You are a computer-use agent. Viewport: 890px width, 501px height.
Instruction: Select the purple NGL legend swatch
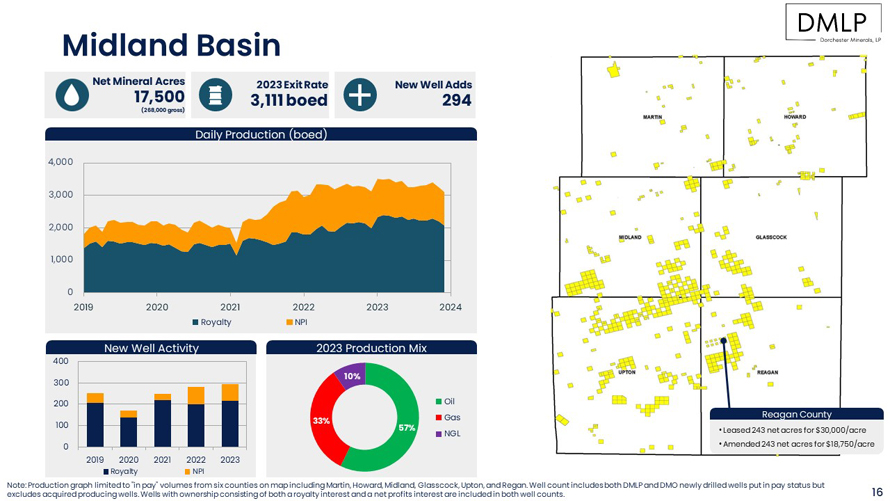pos(439,434)
